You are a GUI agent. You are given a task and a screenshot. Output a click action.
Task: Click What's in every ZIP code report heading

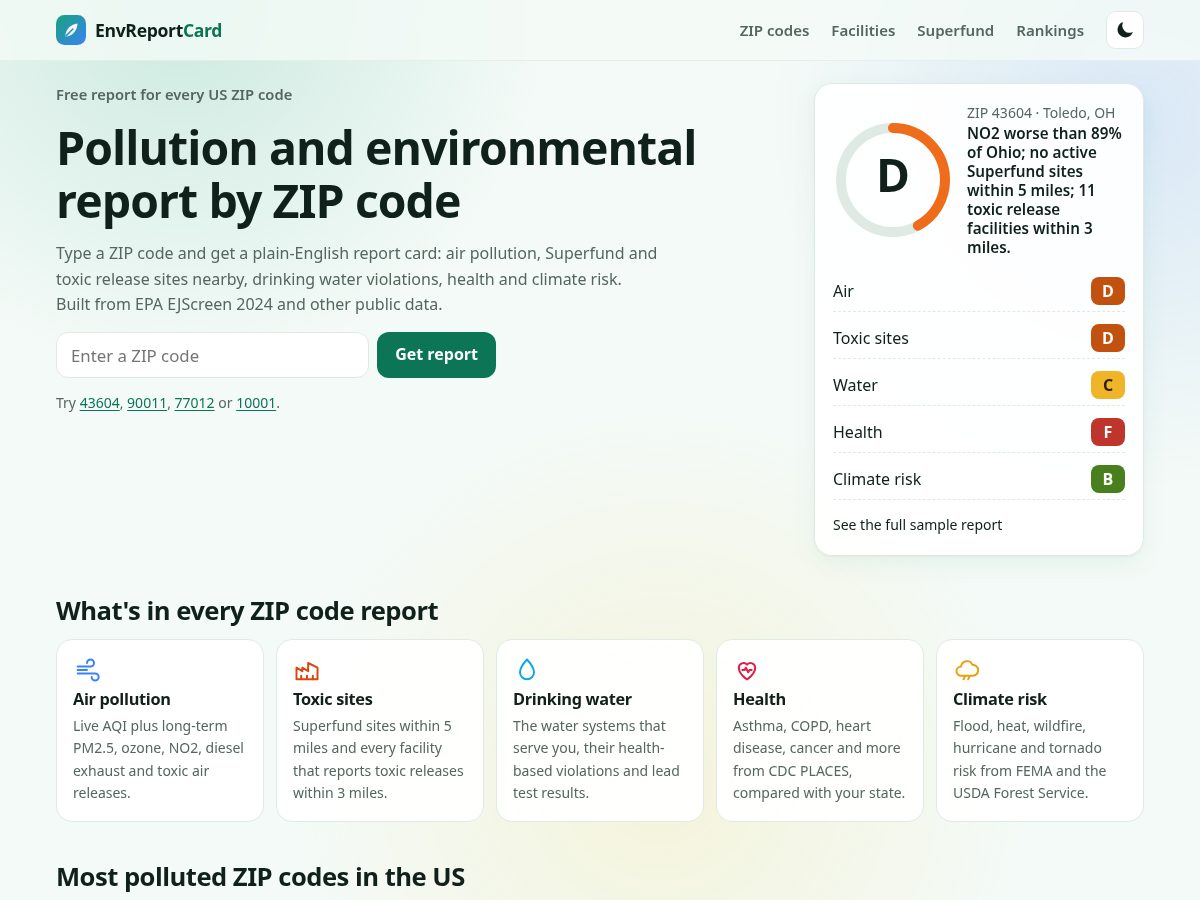(247, 611)
